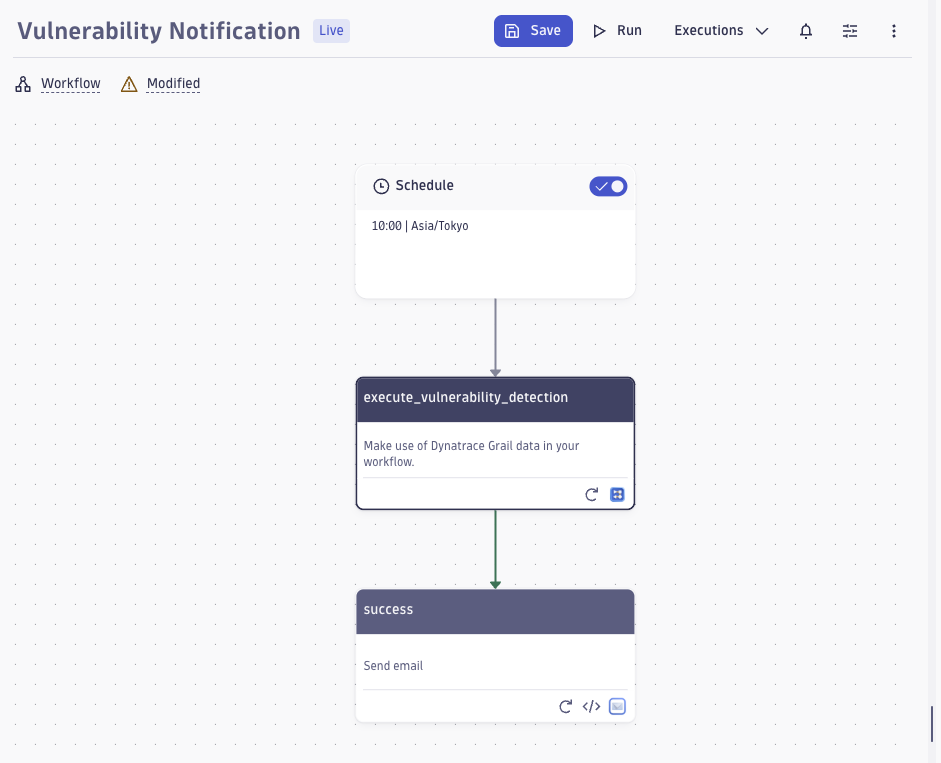Image resolution: width=941 pixels, height=763 pixels.
Task: Expand the Executions dropdown chevron
Action: (762, 30)
